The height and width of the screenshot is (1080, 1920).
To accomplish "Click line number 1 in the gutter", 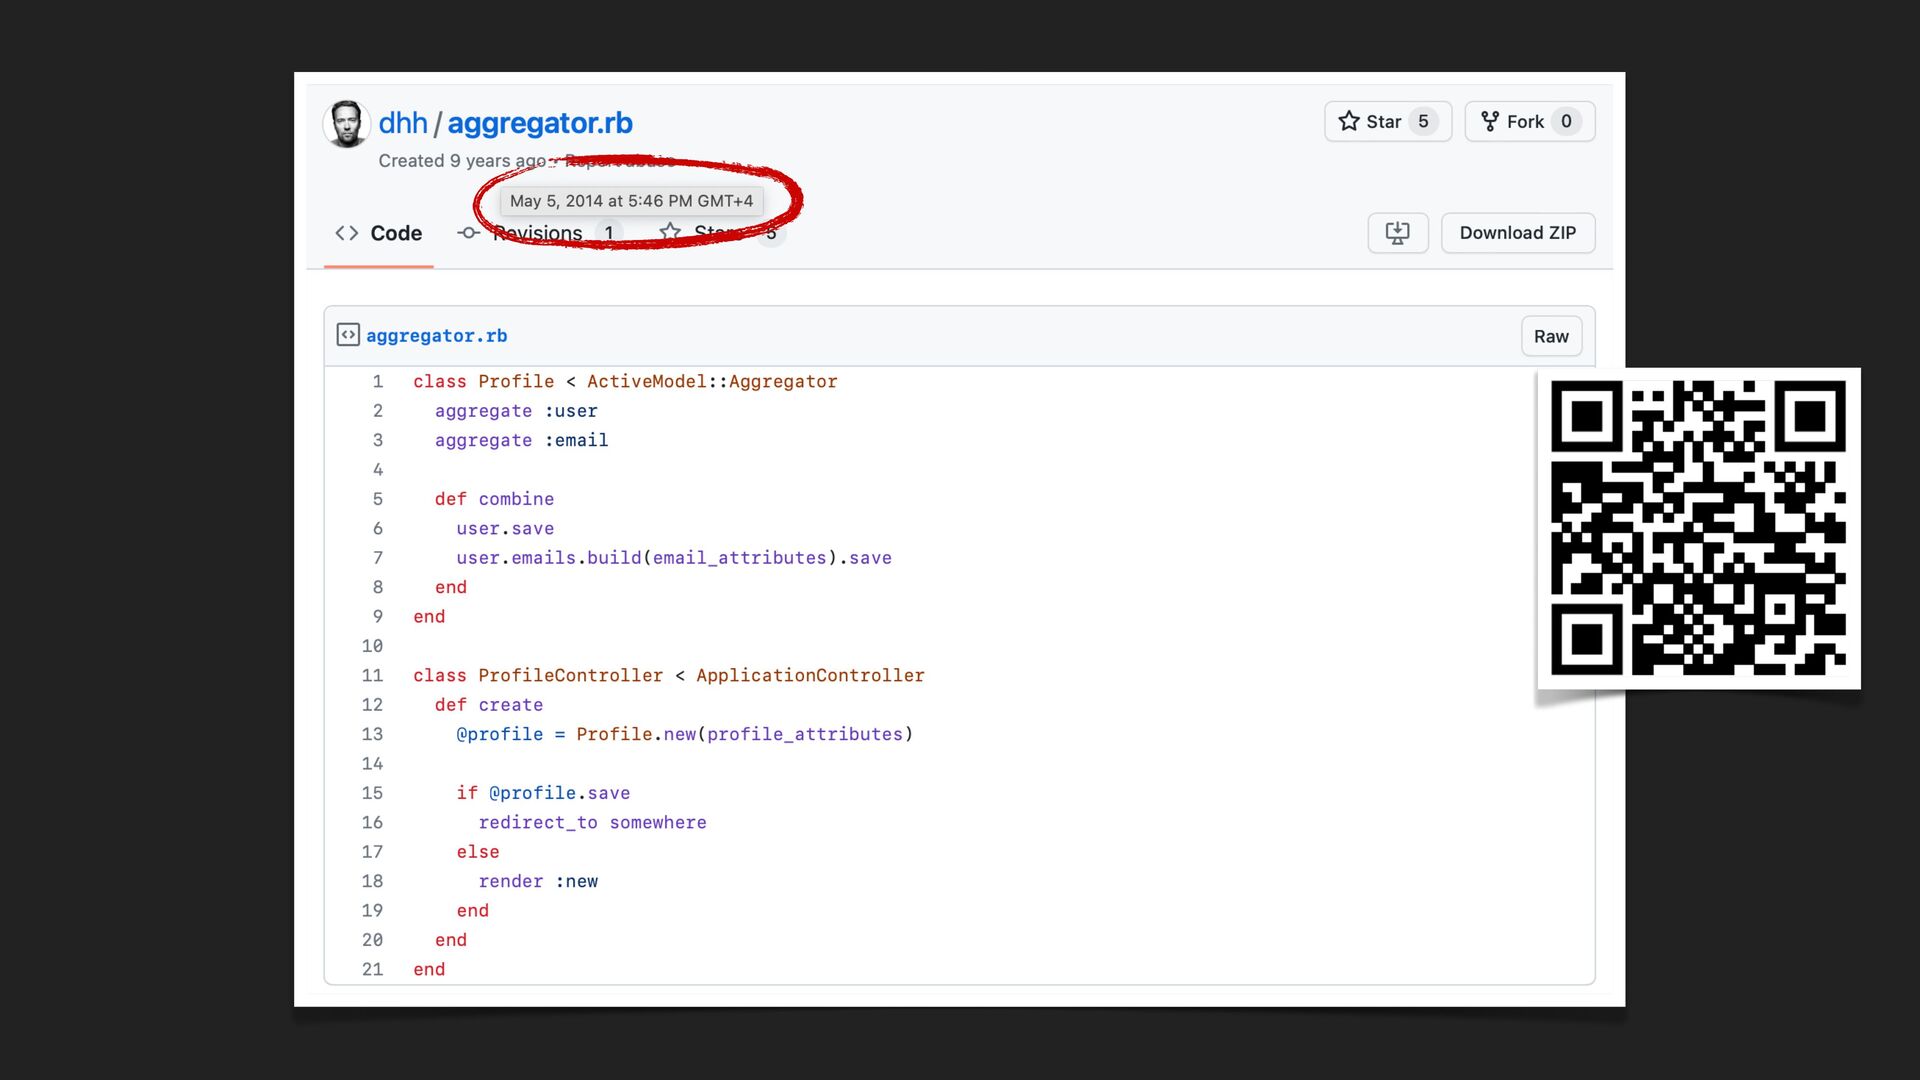I will pyautogui.click(x=378, y=382).
